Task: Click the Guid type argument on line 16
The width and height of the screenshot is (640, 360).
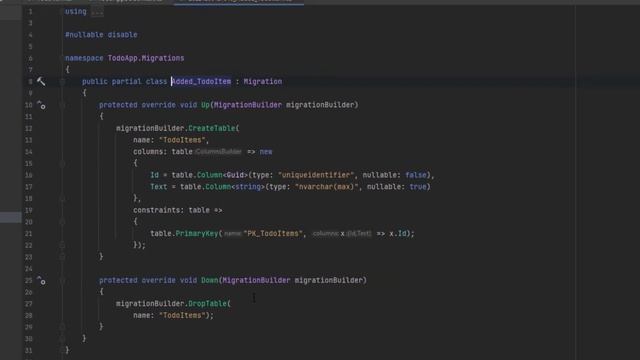Action: (x=235, y=175)
